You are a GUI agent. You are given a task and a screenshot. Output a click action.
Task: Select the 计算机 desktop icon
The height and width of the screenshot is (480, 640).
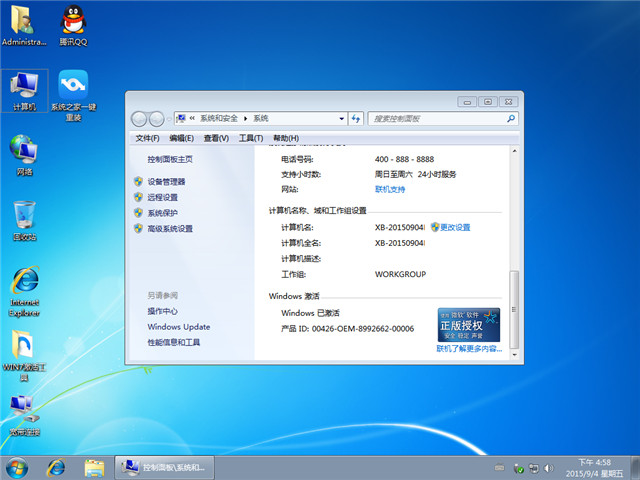(24, 90)
